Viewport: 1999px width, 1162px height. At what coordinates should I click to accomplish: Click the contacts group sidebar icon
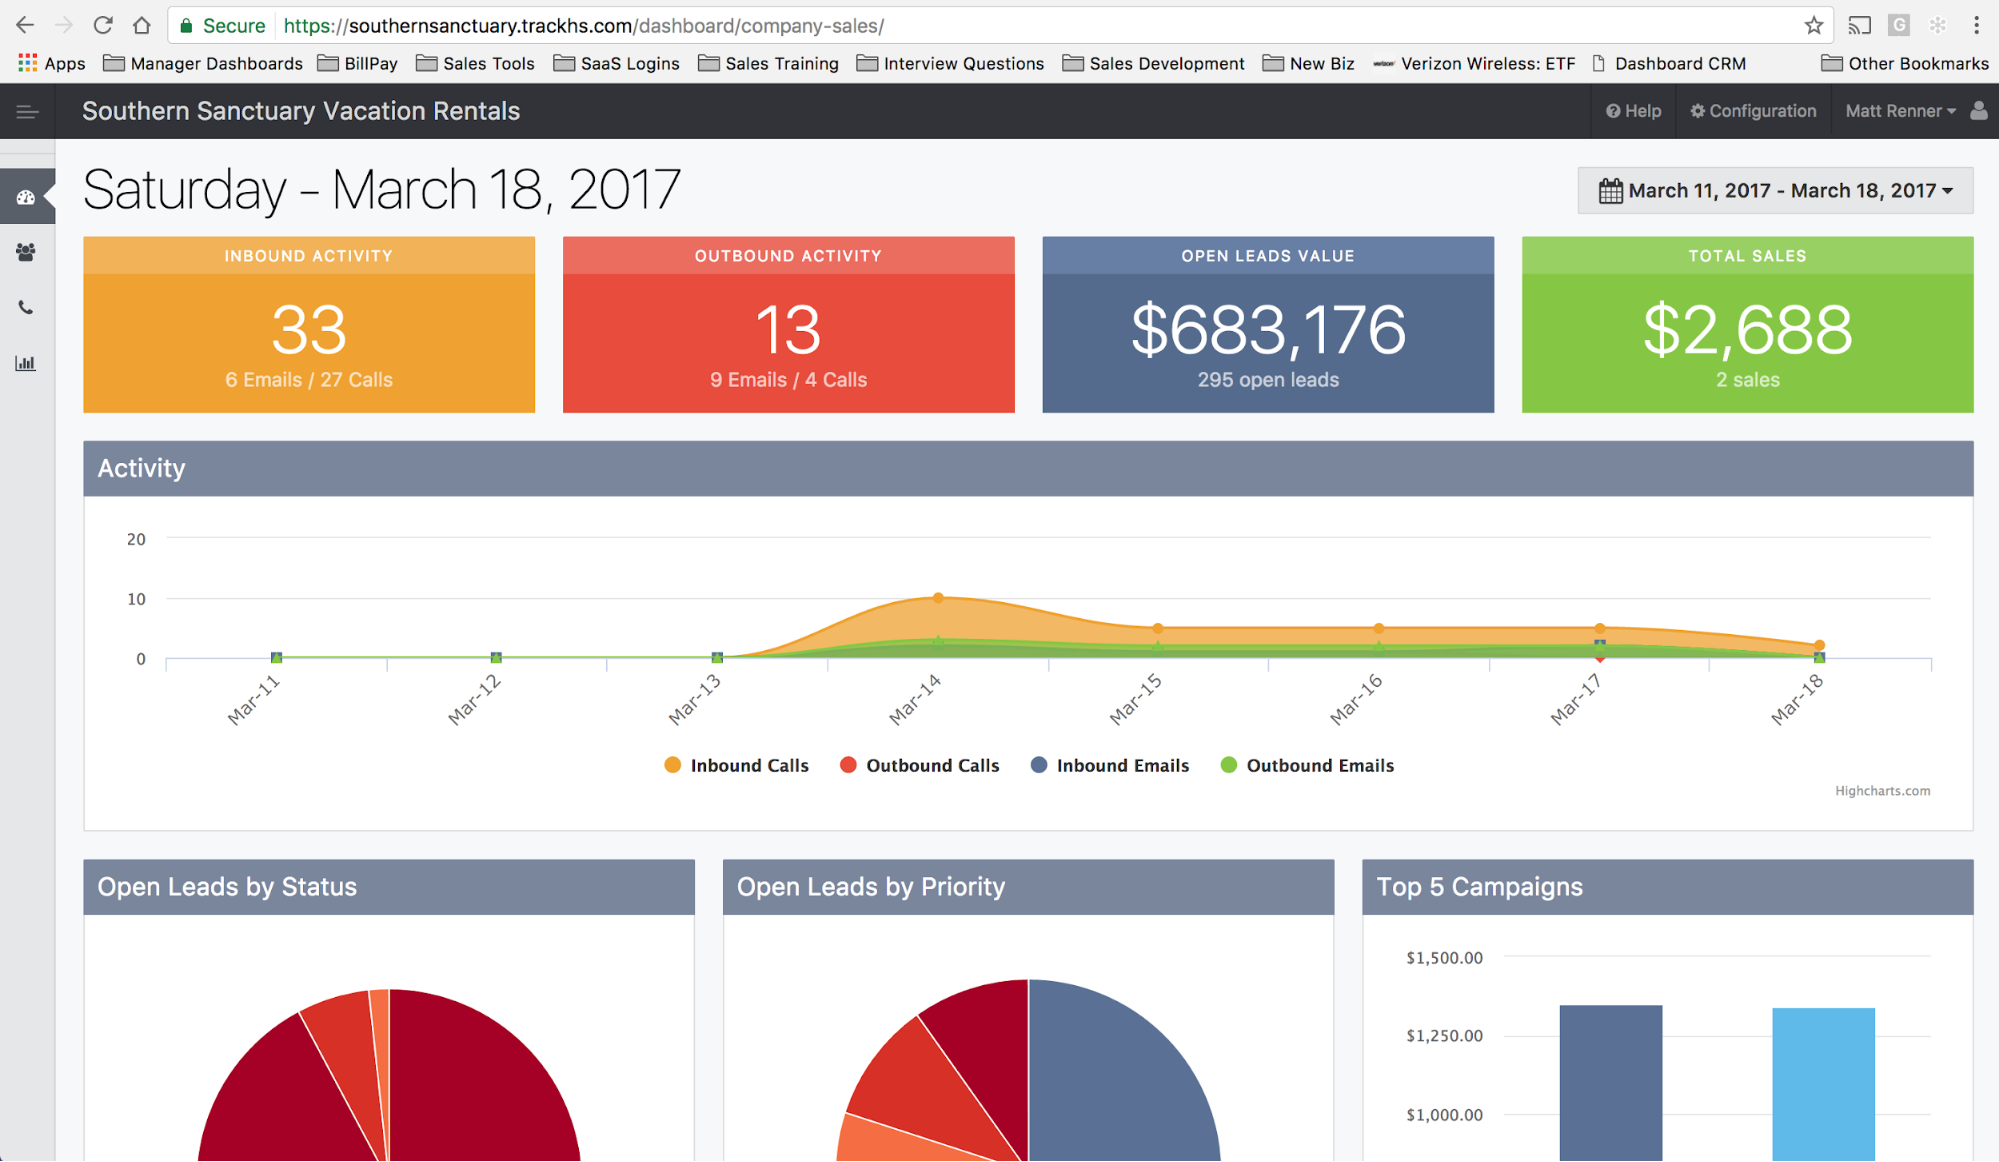(x=26, y=252)
